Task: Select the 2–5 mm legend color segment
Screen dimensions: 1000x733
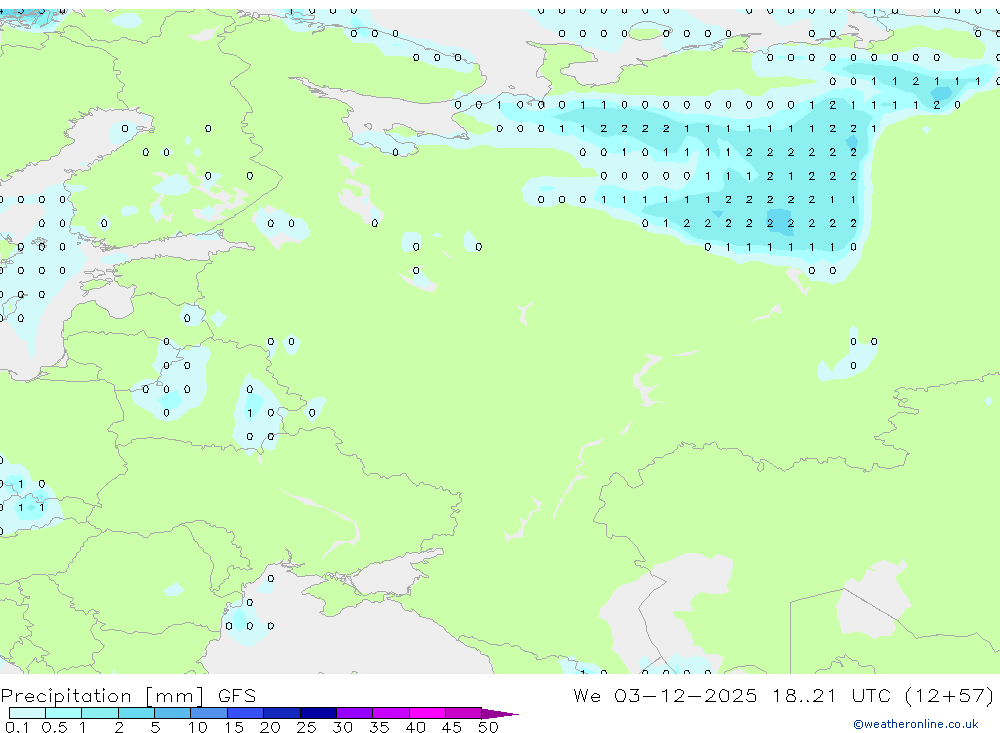Action: point(136,713)
